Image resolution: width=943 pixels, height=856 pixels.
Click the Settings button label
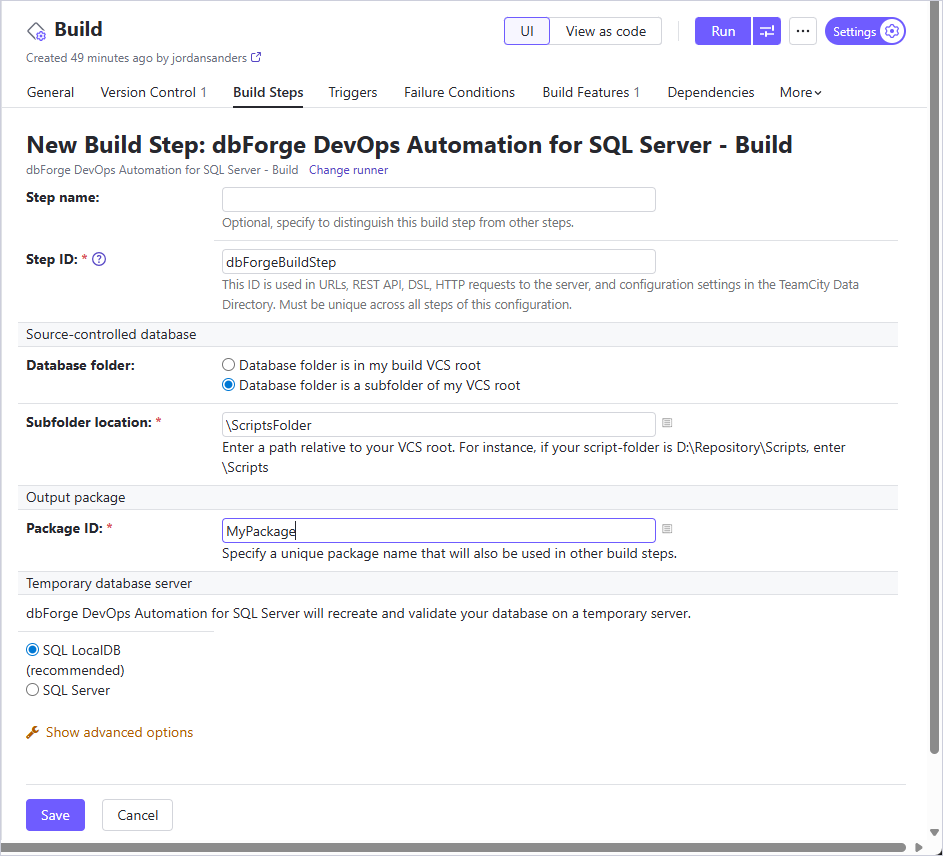854,32
